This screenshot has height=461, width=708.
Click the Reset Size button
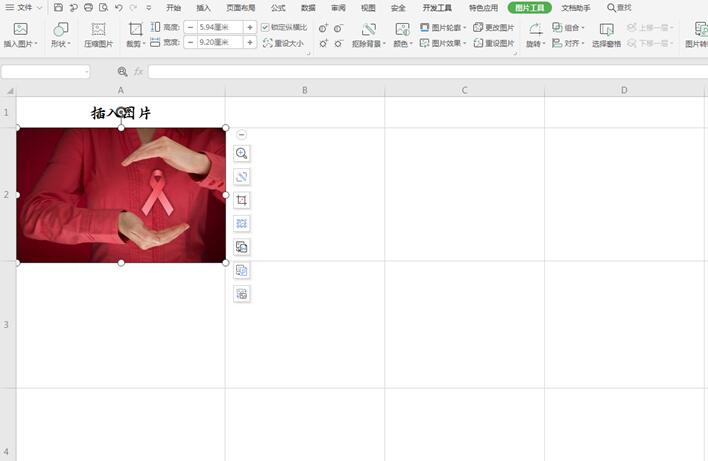283,43
